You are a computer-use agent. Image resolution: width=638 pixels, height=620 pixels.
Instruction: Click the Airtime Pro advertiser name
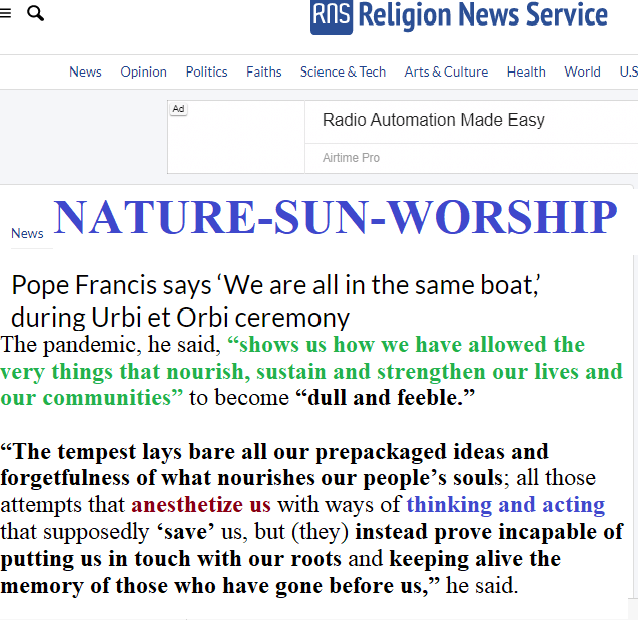click(x=351, y=158)
